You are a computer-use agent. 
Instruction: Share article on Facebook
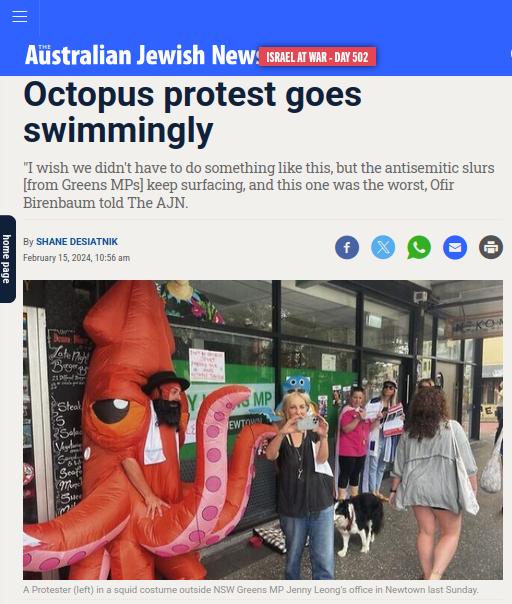coord(347,247)
